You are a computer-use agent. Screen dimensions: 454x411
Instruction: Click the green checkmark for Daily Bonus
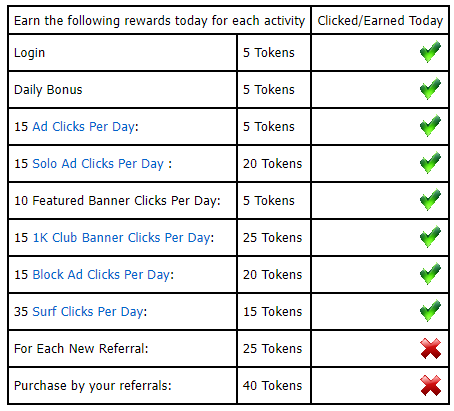click(430, 89)
